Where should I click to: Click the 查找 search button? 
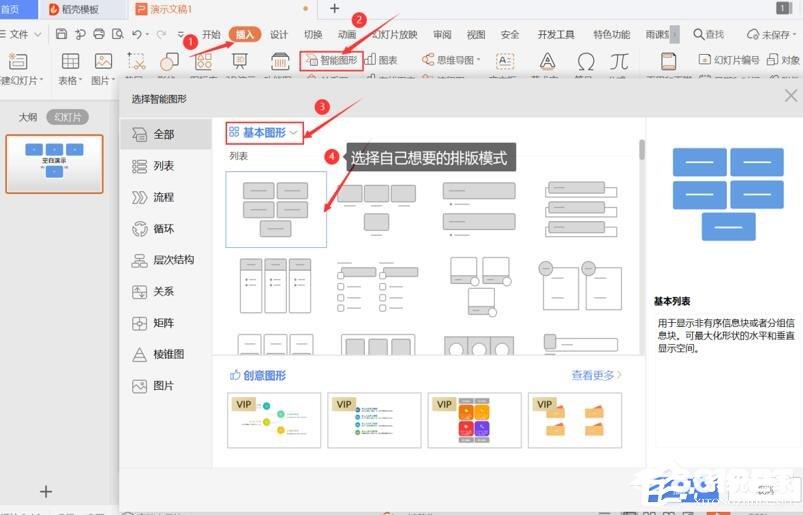point(708,34)
